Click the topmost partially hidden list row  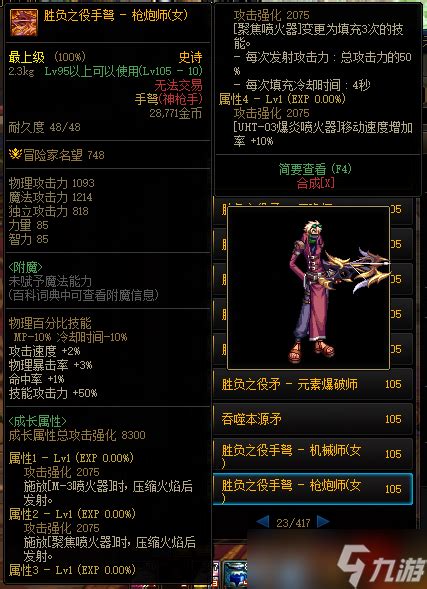coord(312,210)
